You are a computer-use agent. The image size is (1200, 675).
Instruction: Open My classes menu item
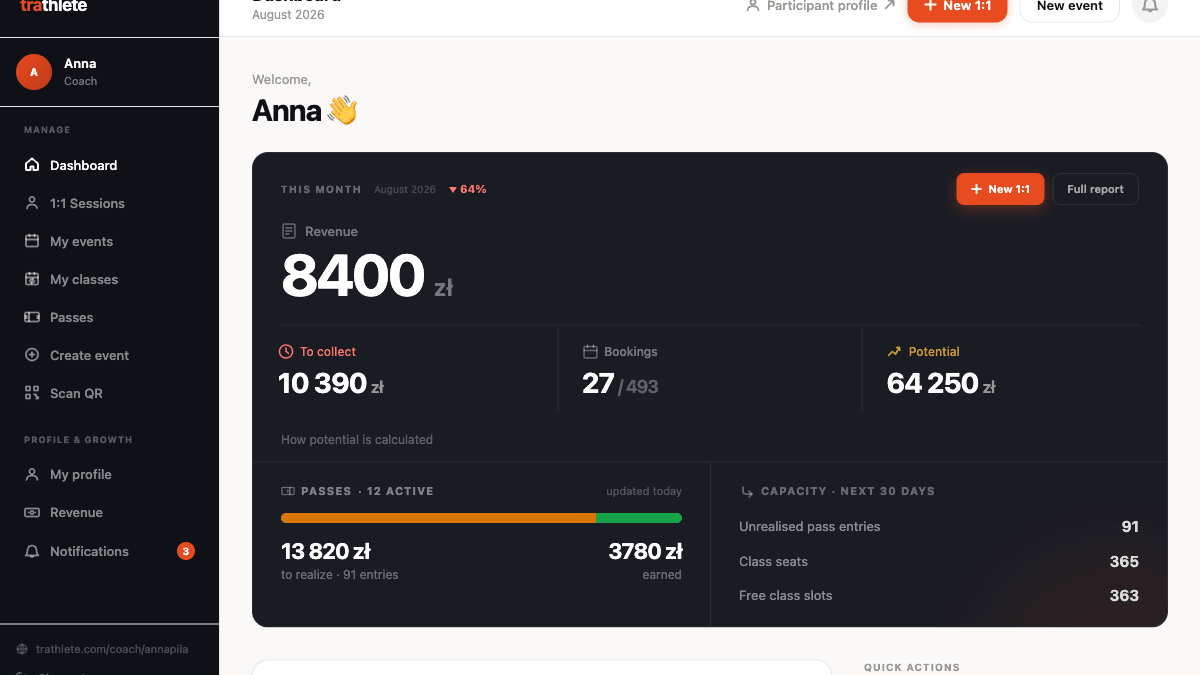[x=109, y=279]
